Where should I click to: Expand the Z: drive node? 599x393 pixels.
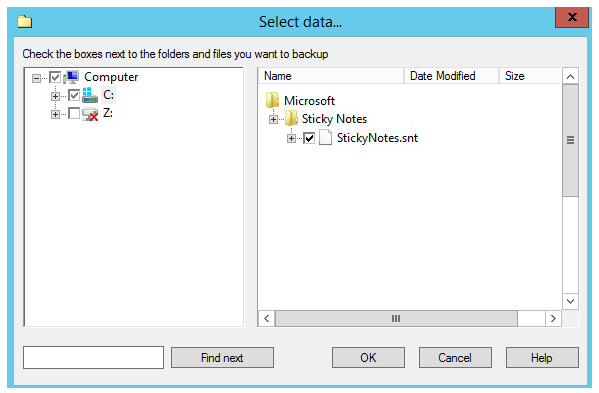pos(55,114)
